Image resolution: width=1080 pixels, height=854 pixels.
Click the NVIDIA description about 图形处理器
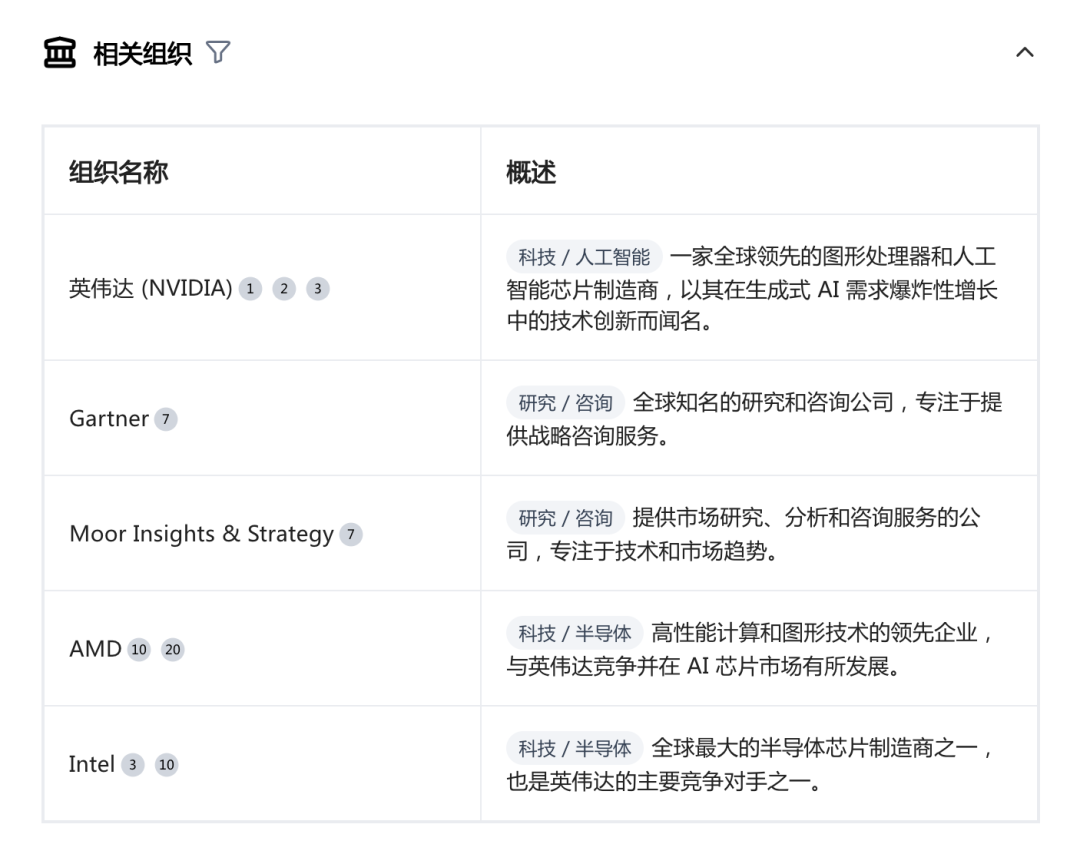[x=752, y=289]
